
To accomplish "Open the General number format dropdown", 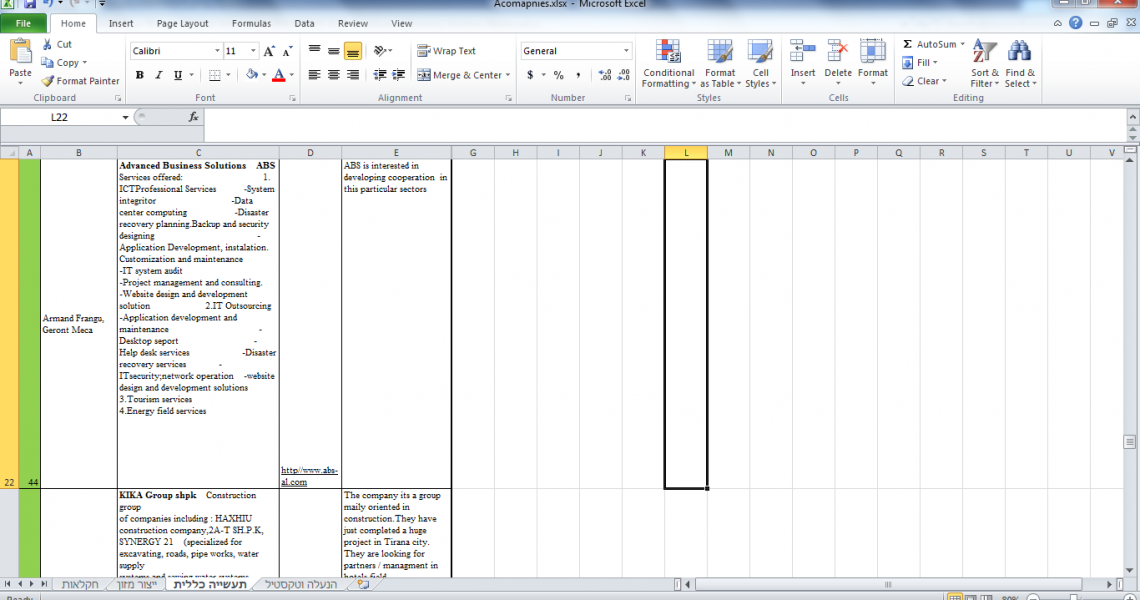I will point(626,51).
